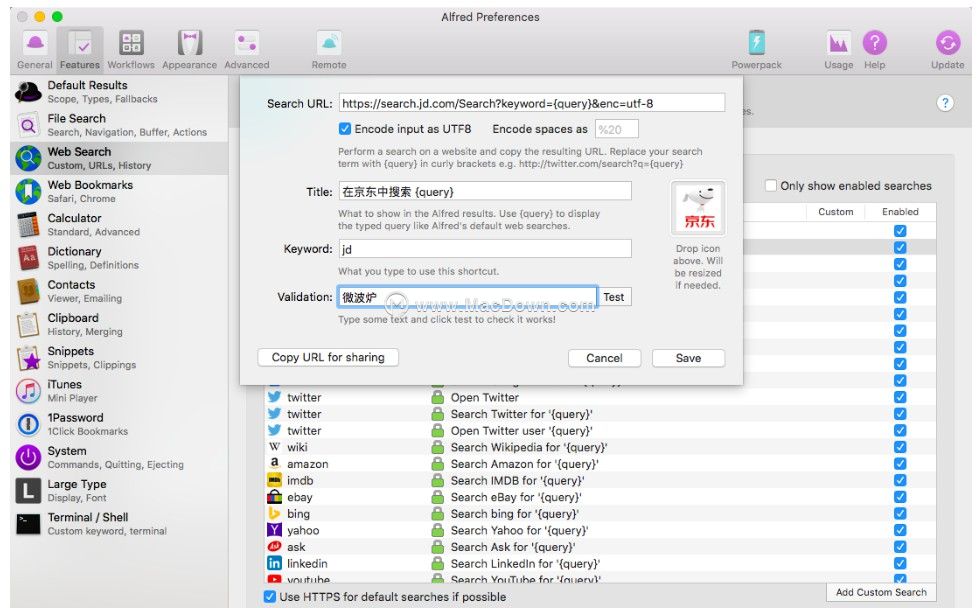Open Web Bookmarks feature

pos(119,191)
